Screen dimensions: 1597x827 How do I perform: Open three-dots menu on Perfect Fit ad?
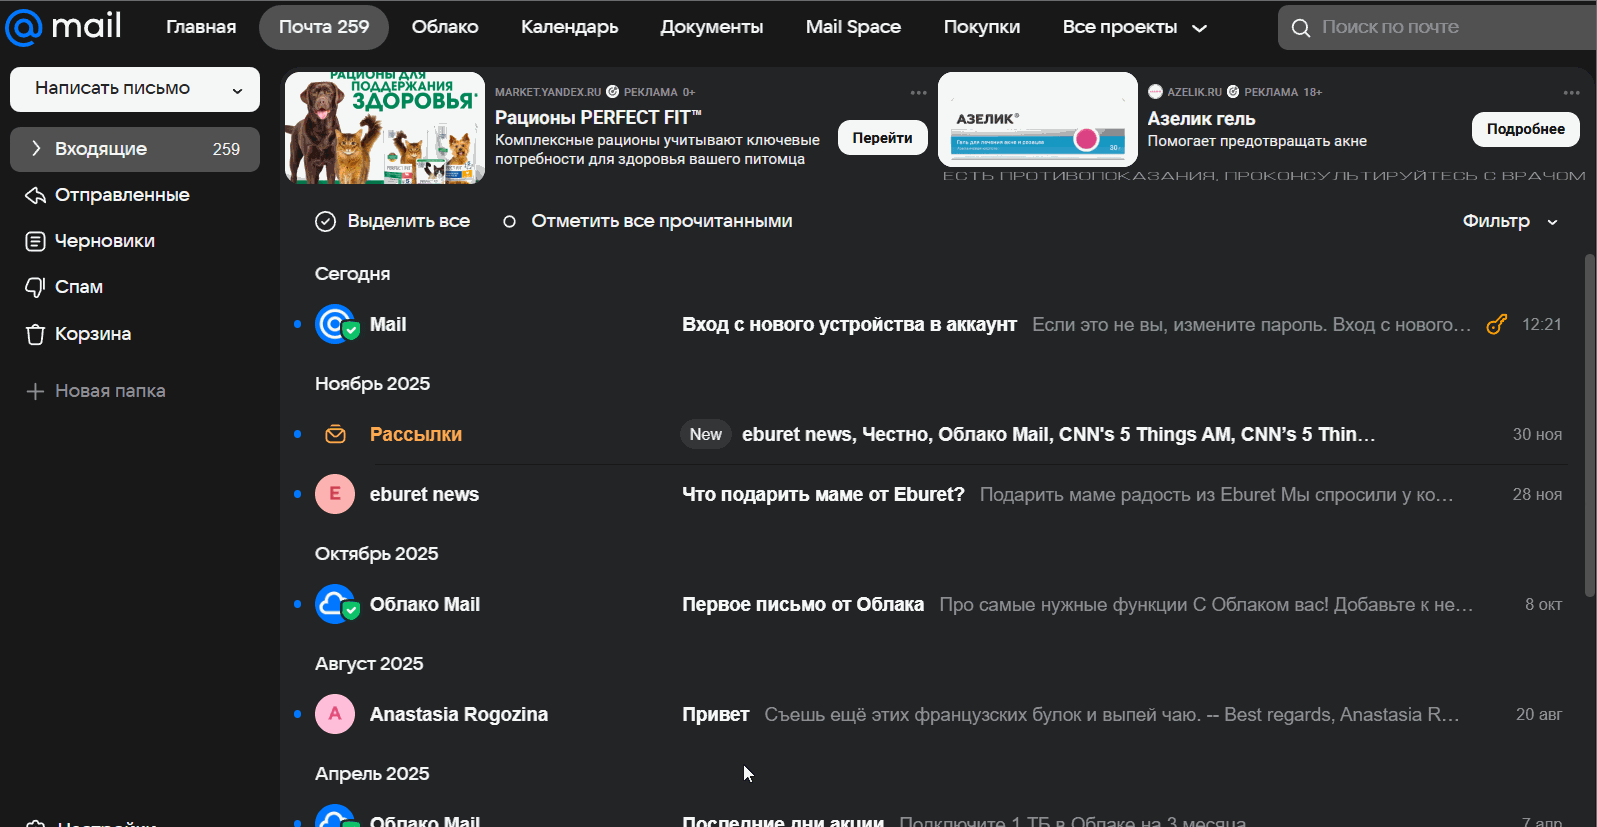(x=918, y=92)
